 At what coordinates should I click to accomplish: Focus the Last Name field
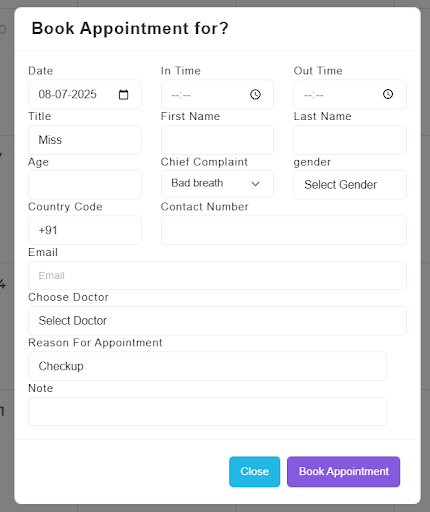click(x=350, y=140)
